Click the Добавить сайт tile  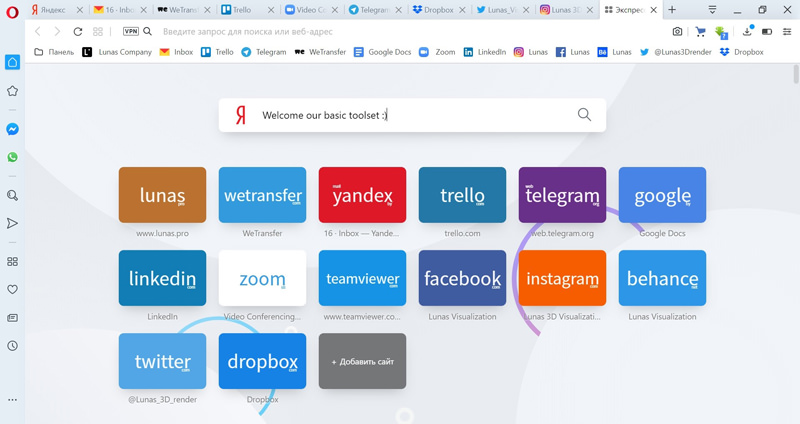pyautogui.click(x=362, y=361)
